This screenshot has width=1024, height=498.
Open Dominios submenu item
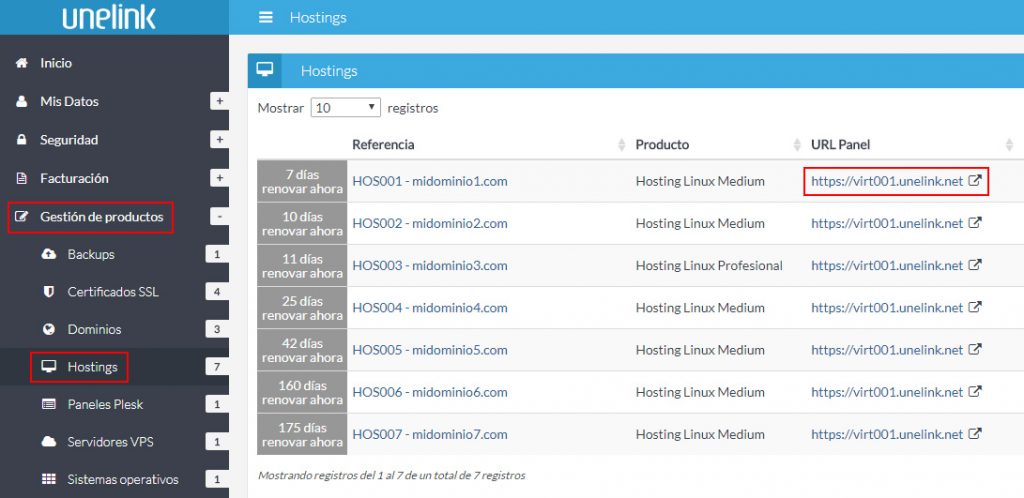(x=94, y=330)
